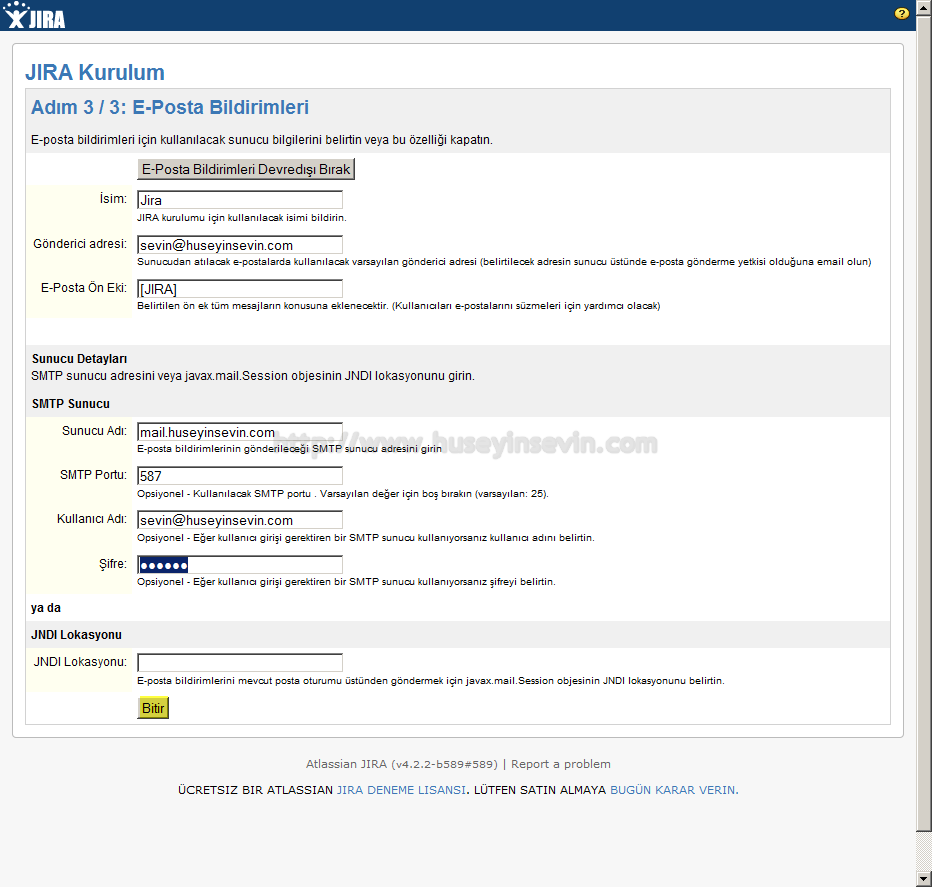Click the 'Adım 3 / 3: E-Posta Bildirimleri' heading
The width and height of the screenshot is (932, 887).
point(170,108)
